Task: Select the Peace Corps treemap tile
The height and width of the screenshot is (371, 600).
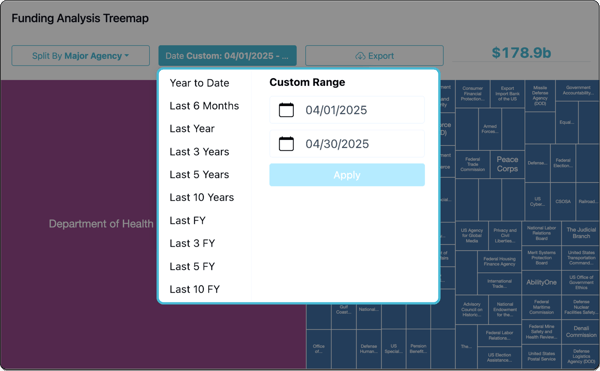Action: (507, 164)
